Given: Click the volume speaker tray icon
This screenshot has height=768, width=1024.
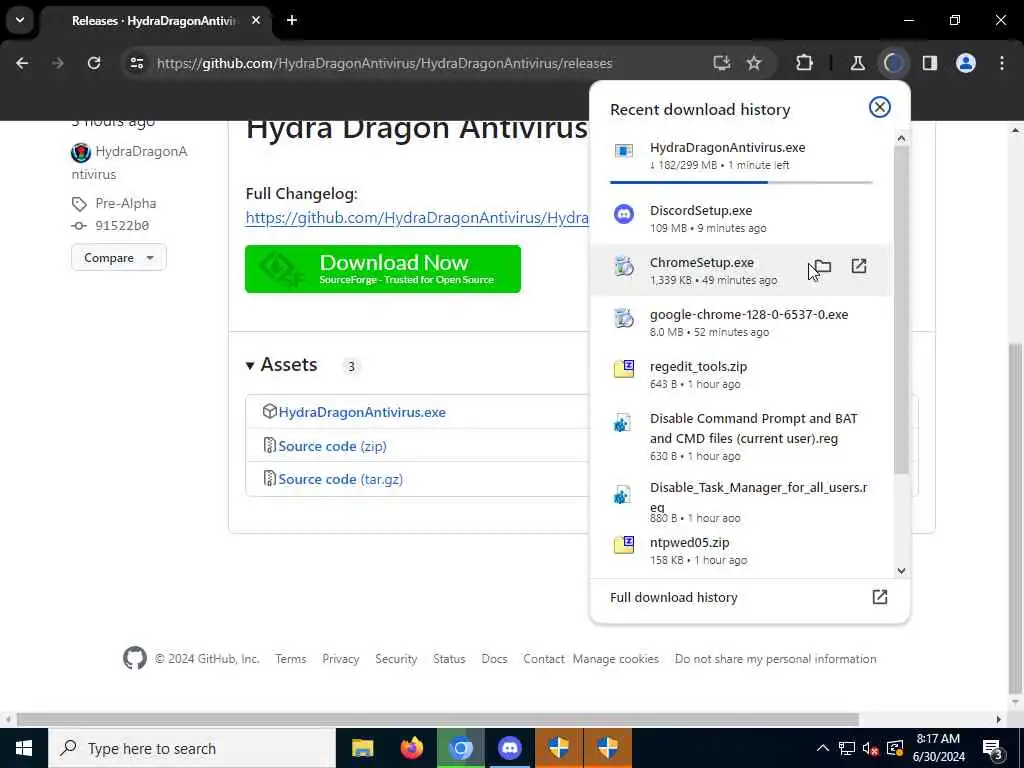Looking at the screenshot, I should pos(869,749).
